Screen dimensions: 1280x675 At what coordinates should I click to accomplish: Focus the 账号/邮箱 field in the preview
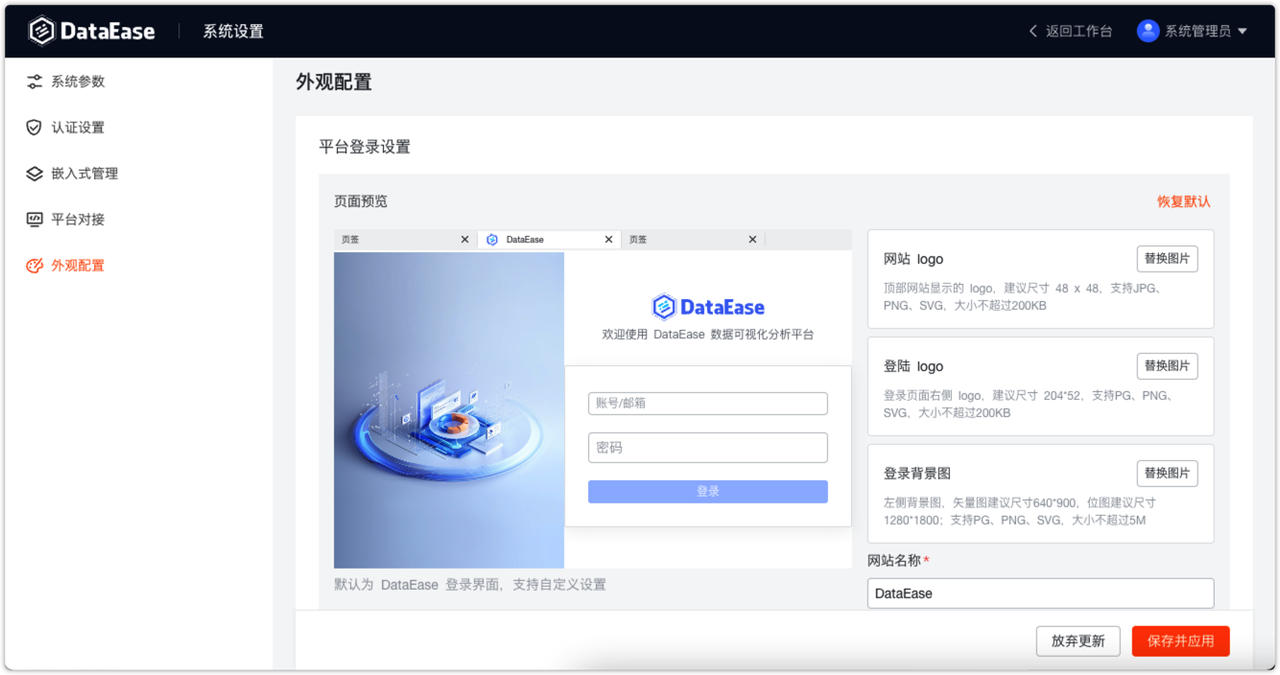(x=707, y=403)
